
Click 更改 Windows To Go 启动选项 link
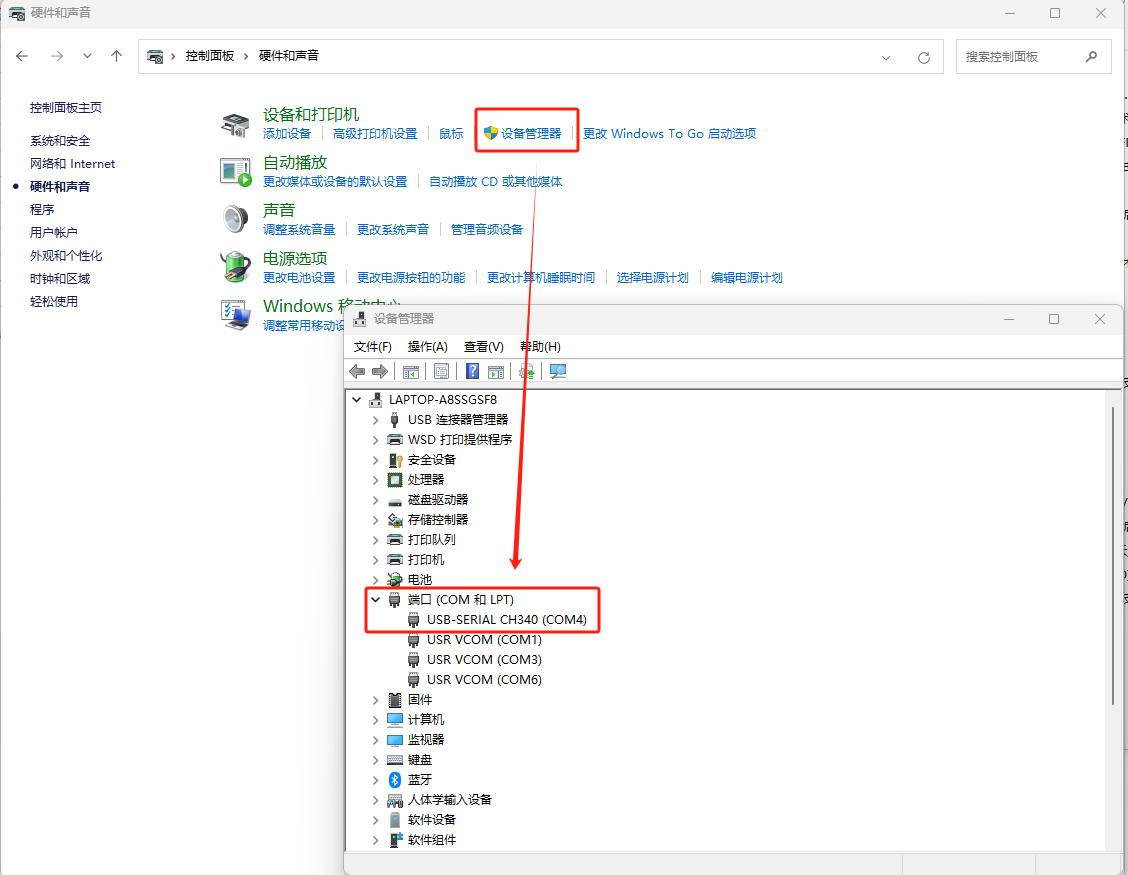tap(670, 133)
